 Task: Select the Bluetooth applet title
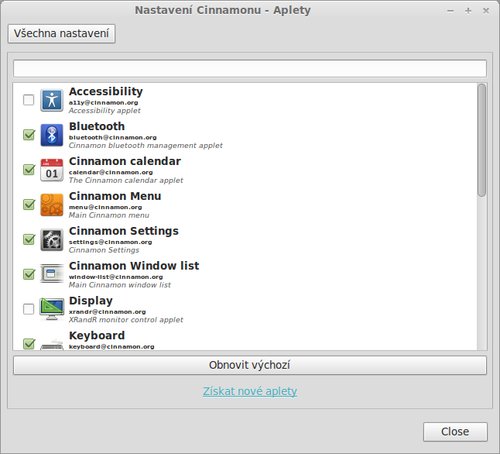coord(97,126)
